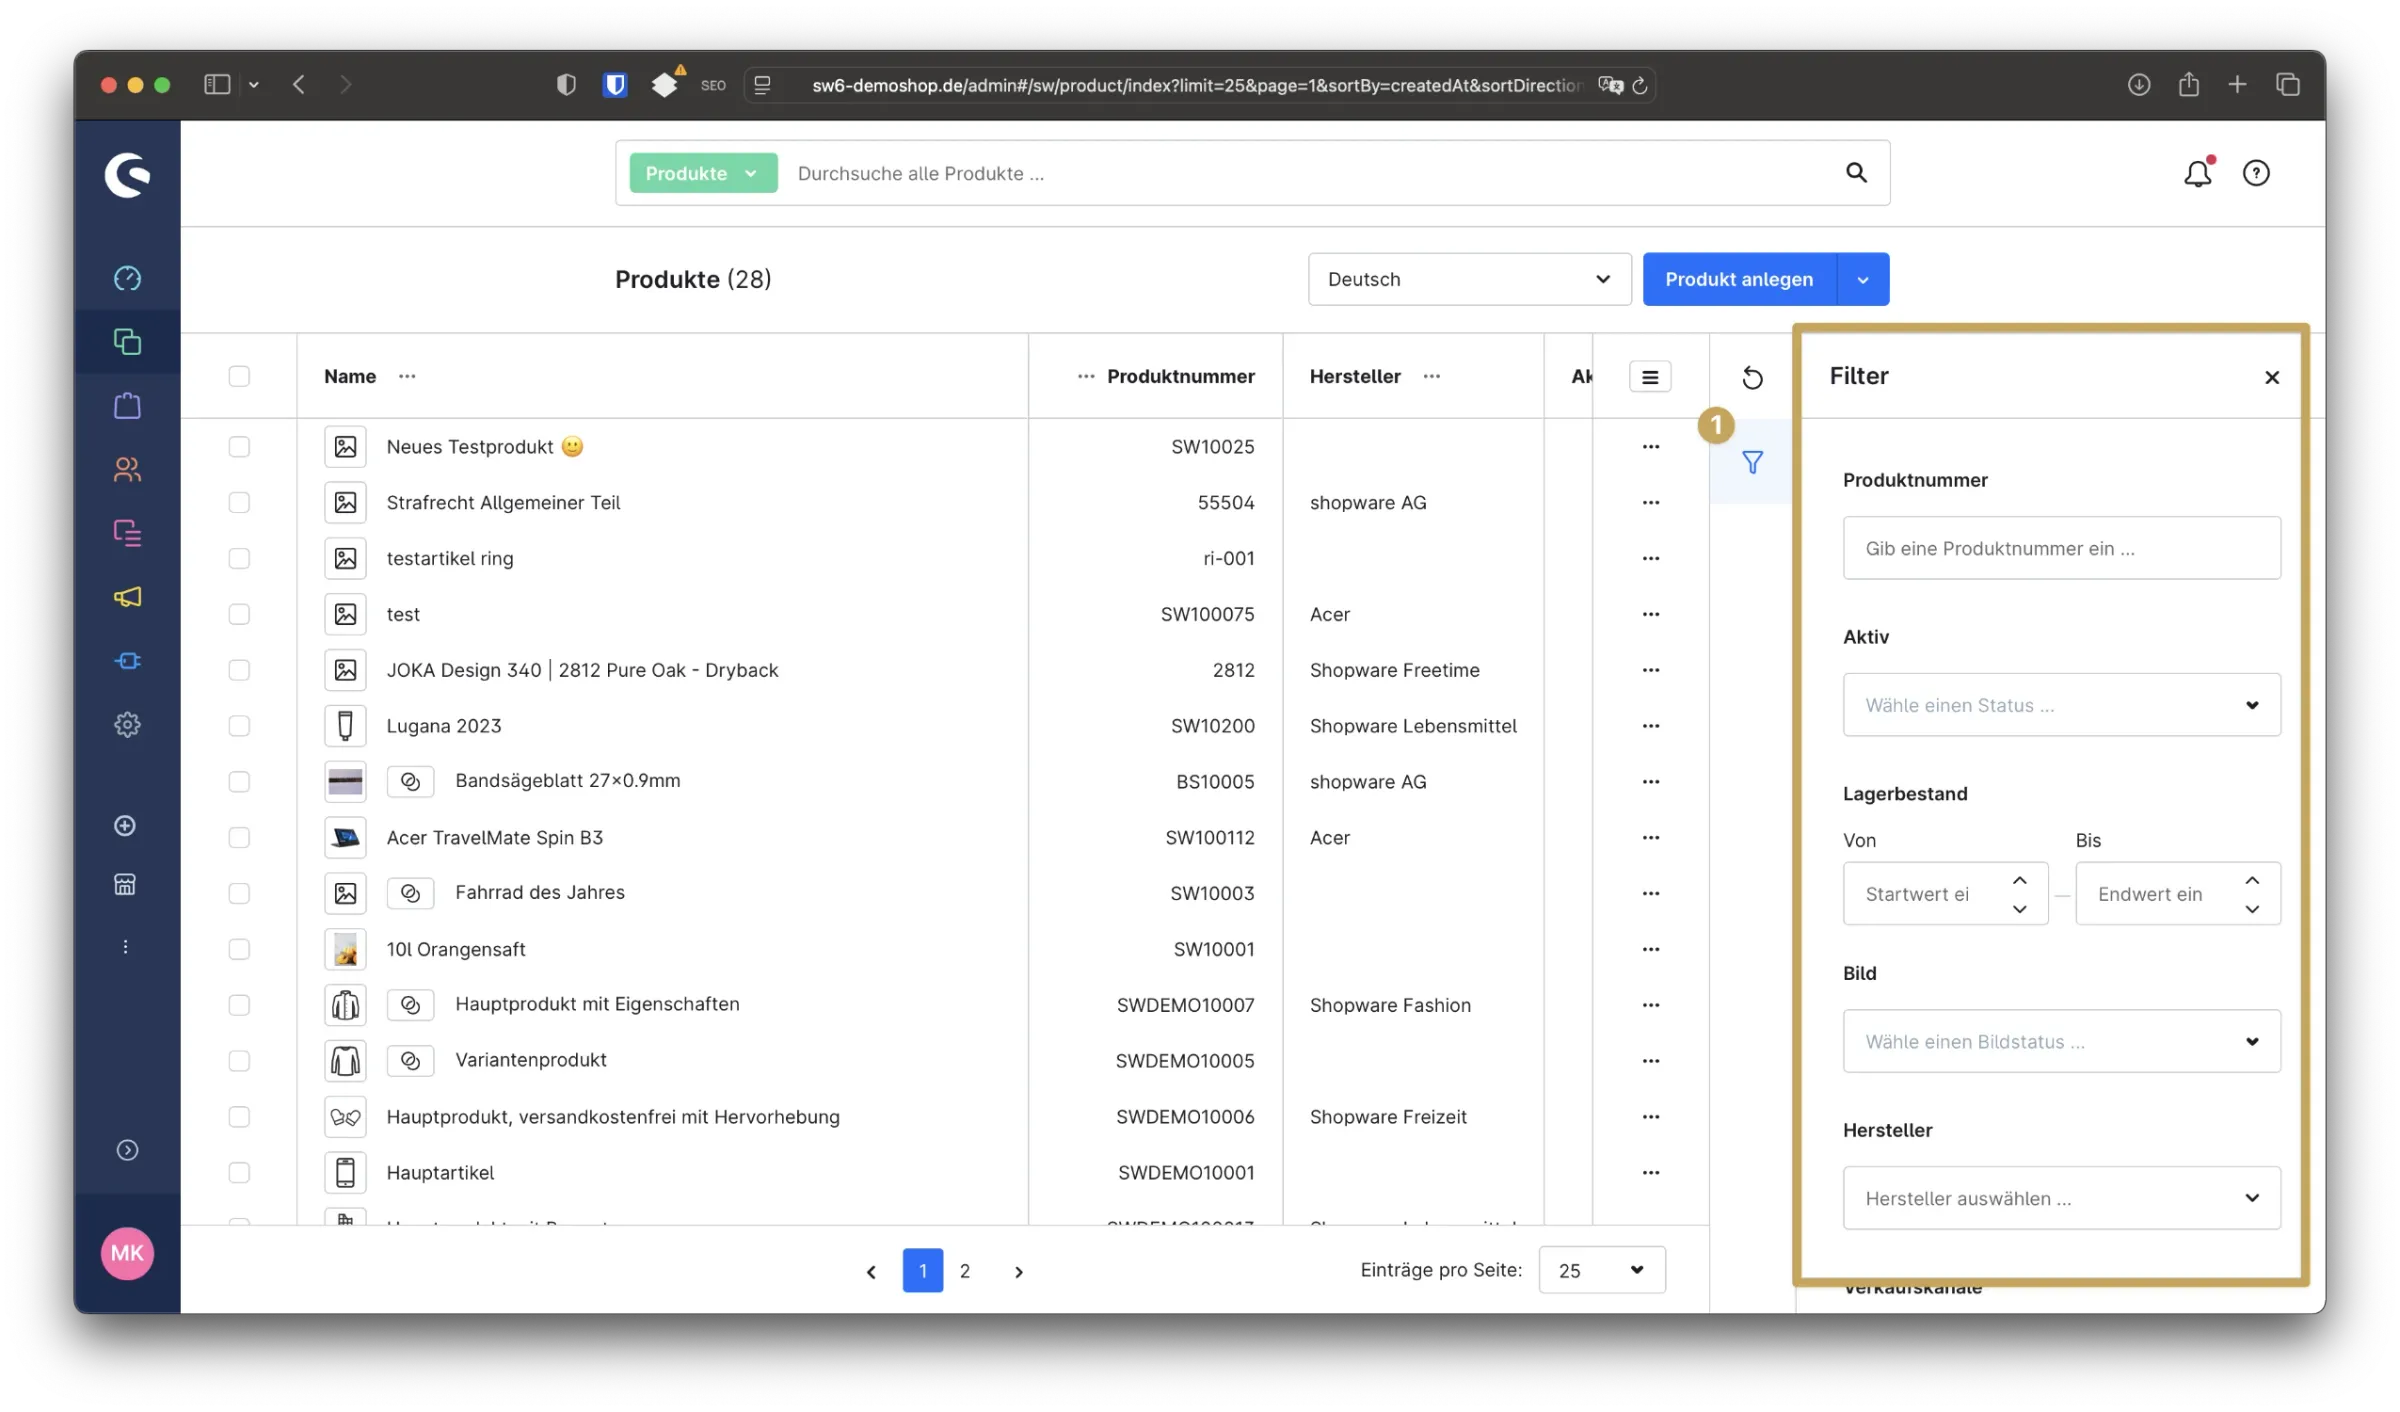Open the Deutsch language dropdown
Image resolution: width=2400 pixels, height=1412 pixels.
click(1468, 279)
